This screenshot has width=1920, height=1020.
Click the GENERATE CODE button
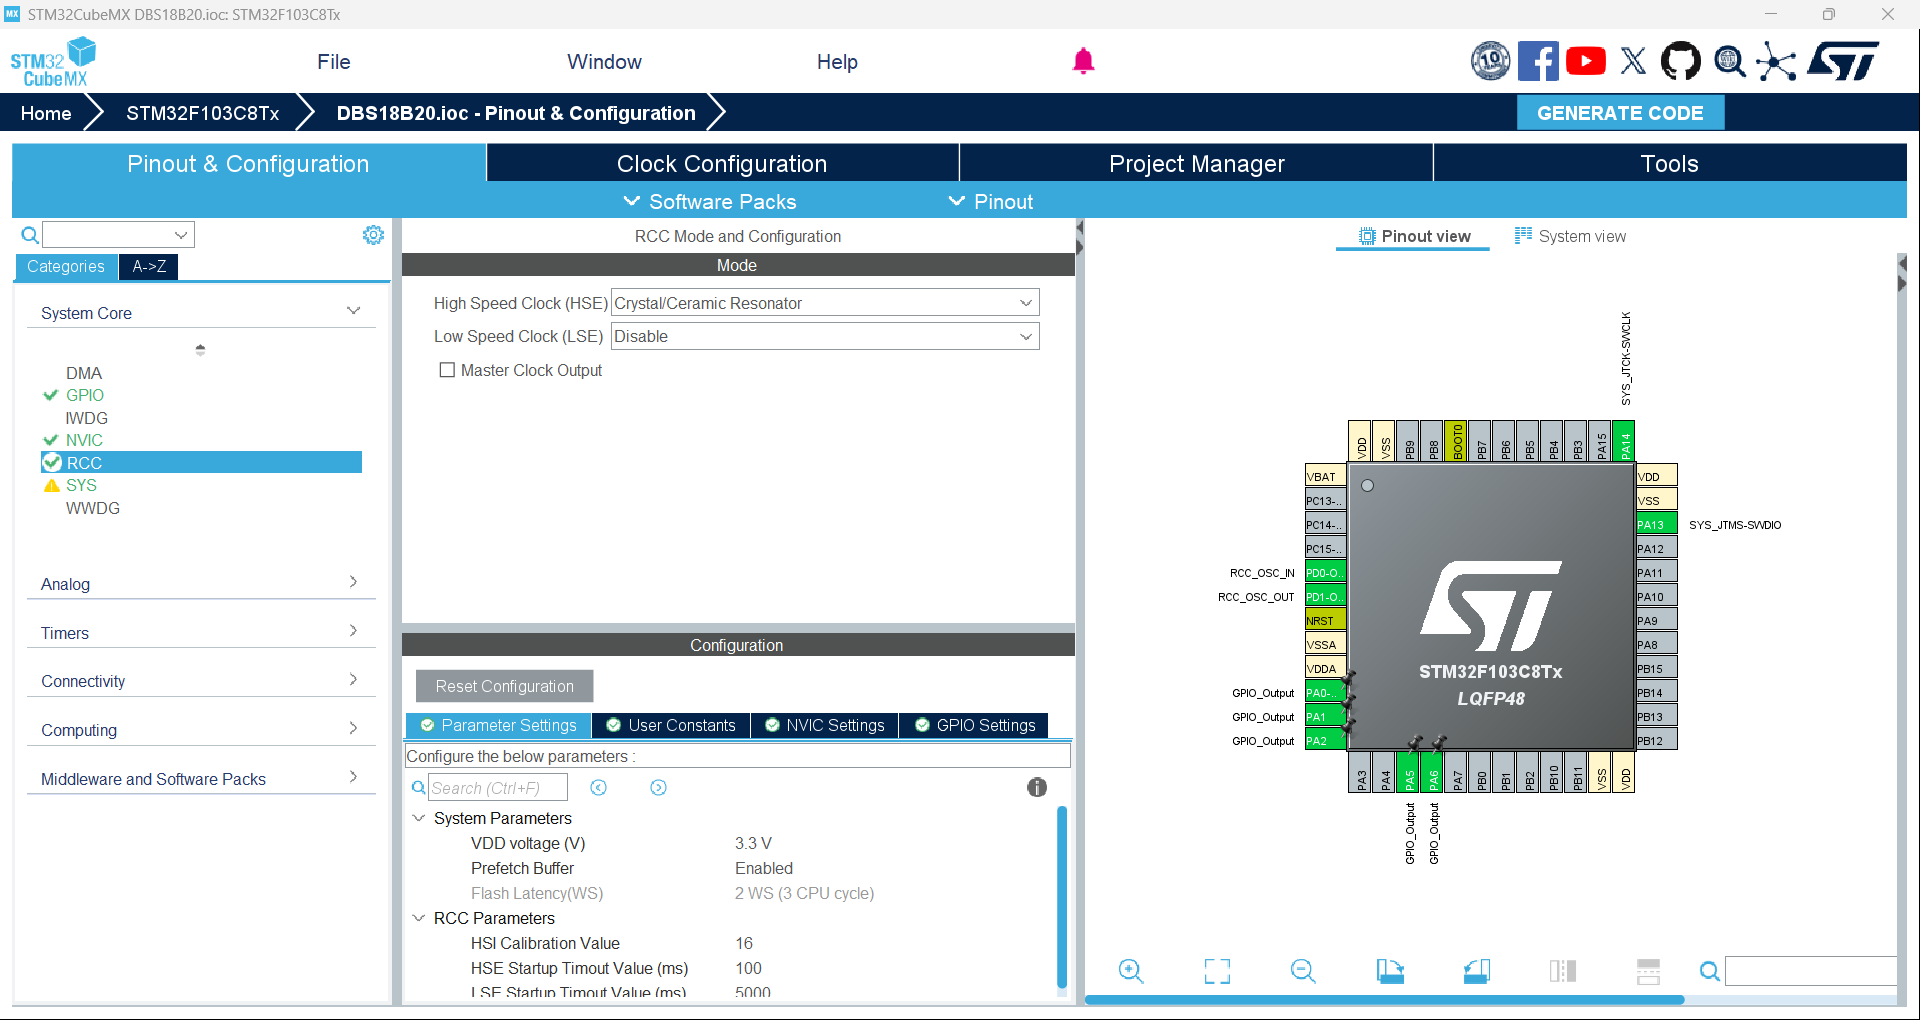pyautogui.click(x=1620, y=113)
